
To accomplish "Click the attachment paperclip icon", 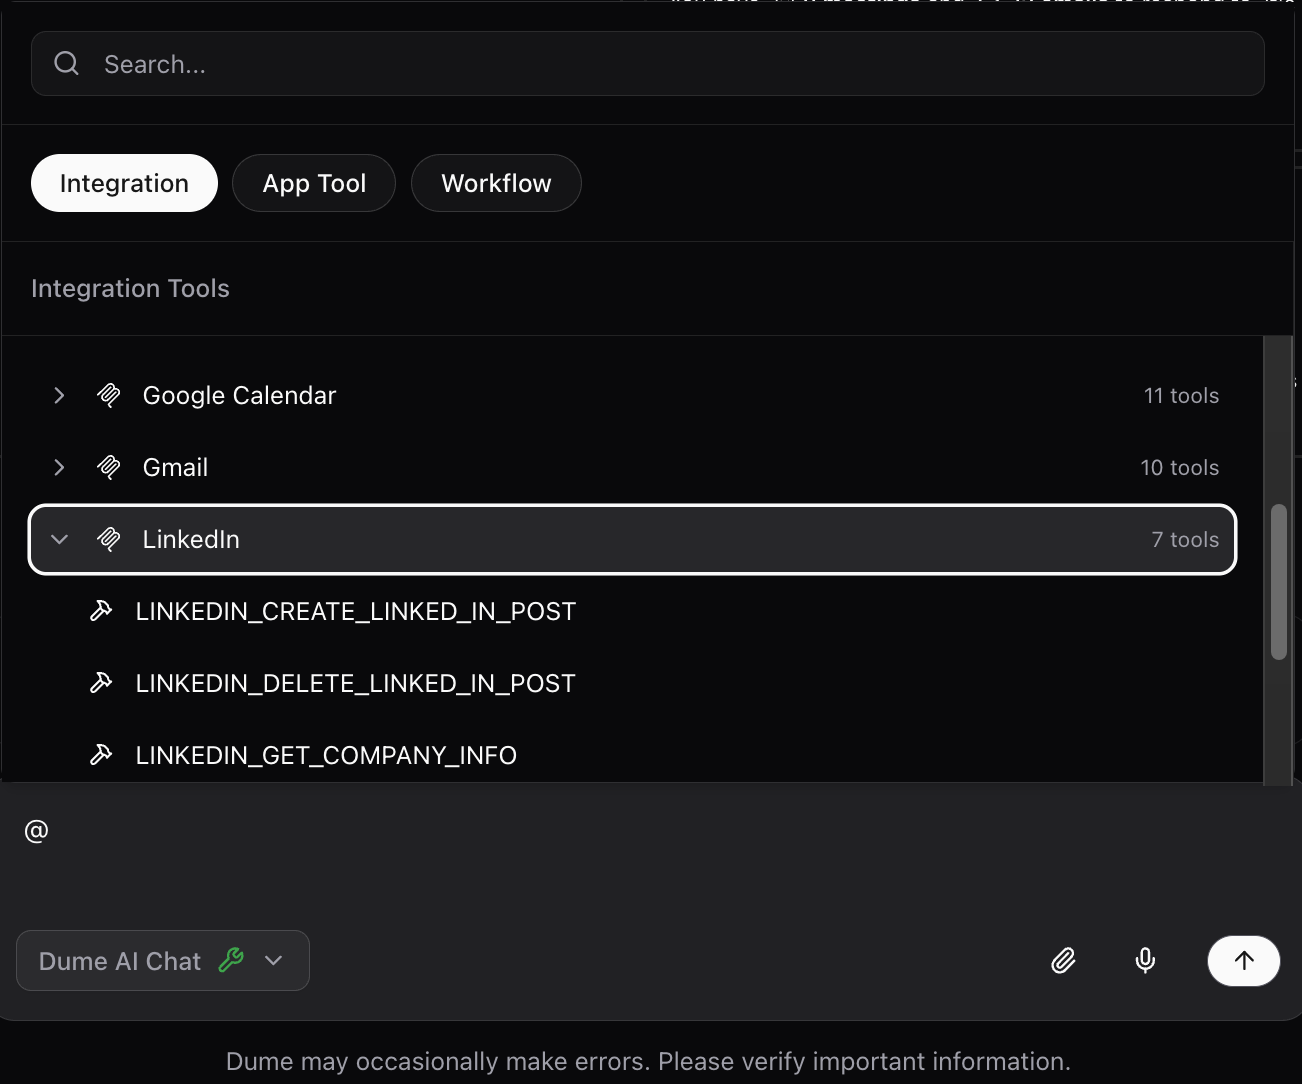I will 1063,960.
